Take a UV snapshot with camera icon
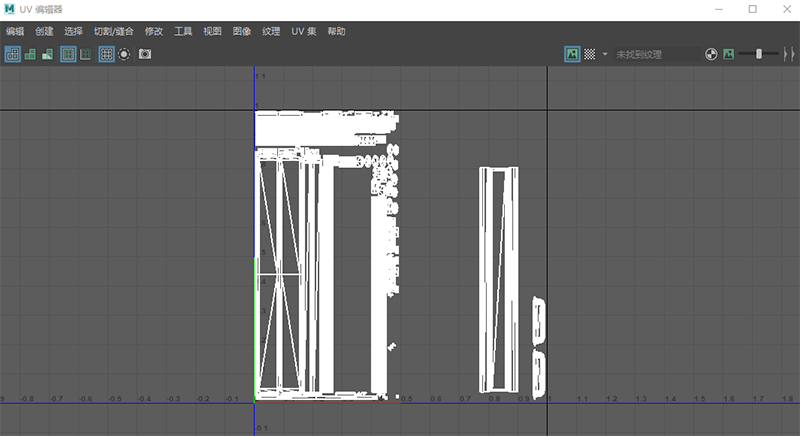 [145, 54]
